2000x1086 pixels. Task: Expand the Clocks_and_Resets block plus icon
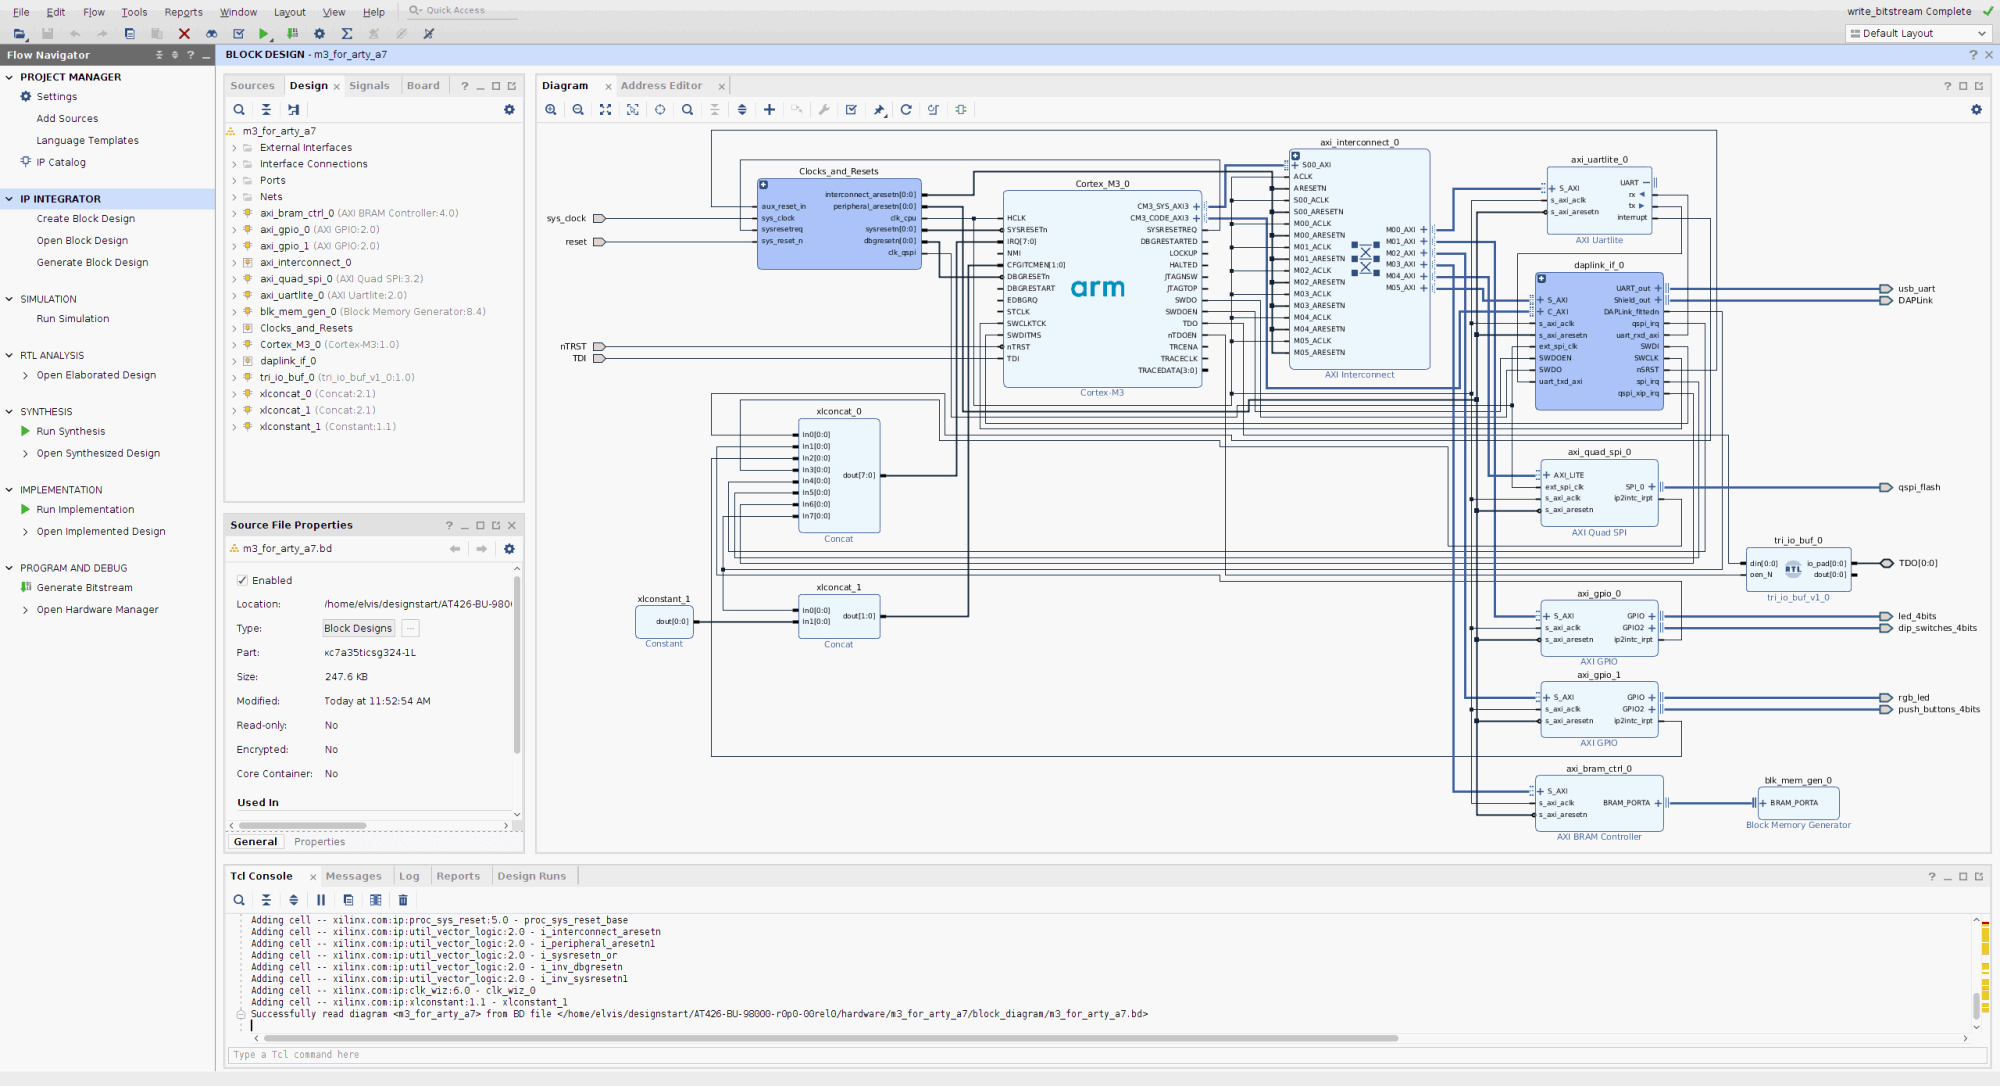tap(763, 185)
